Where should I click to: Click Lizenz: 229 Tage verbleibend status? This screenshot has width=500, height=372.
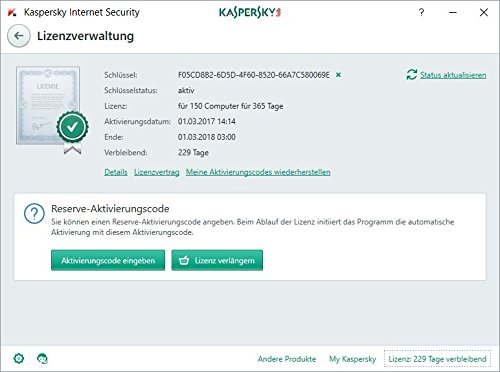[437, 359]
